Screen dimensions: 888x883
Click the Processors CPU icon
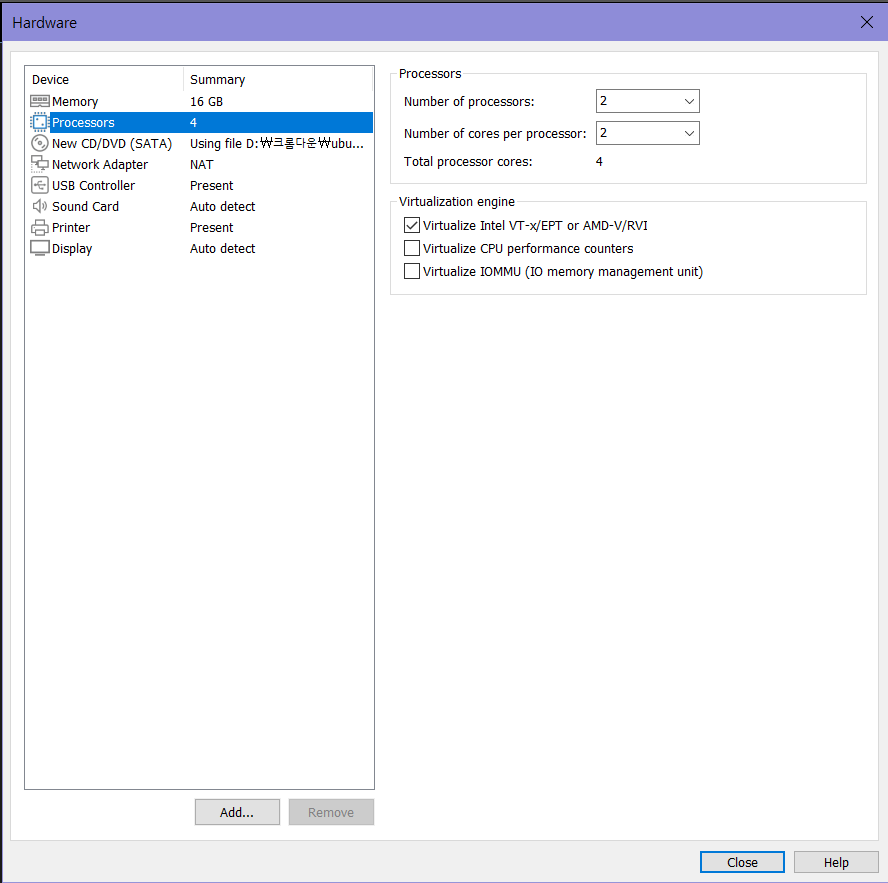[x=40, y=122]
